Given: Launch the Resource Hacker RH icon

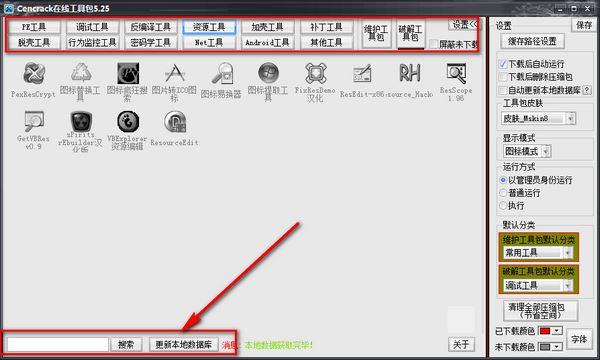Looking at the screenshot, I should (x=409, y=73).
